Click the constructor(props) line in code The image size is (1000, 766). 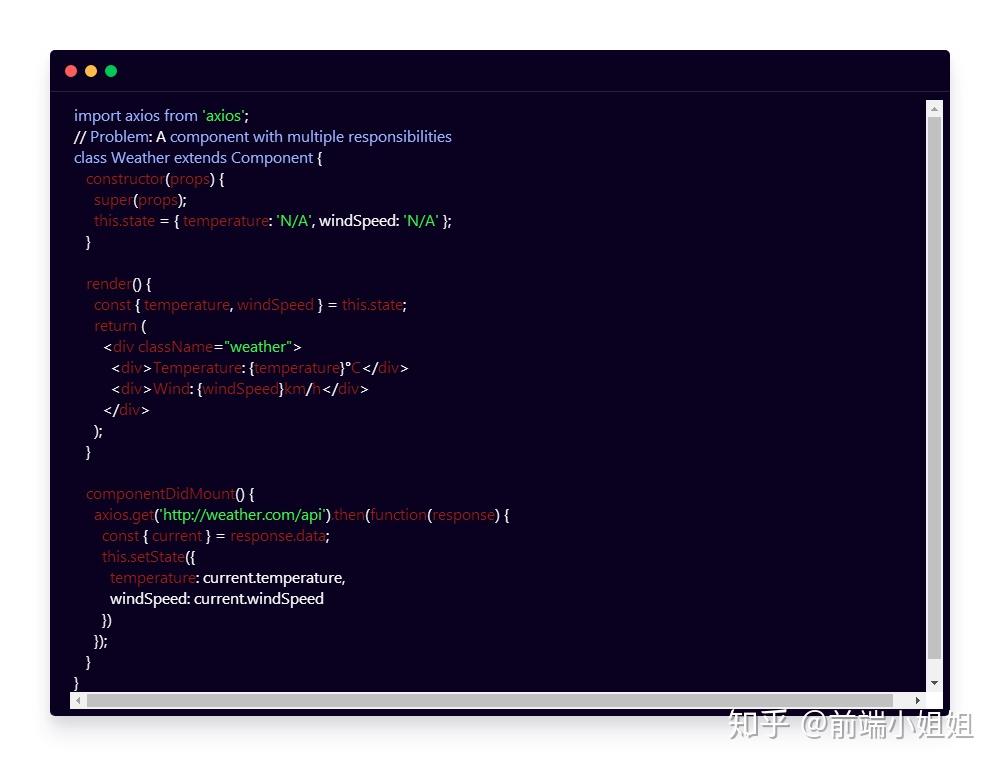151,178
